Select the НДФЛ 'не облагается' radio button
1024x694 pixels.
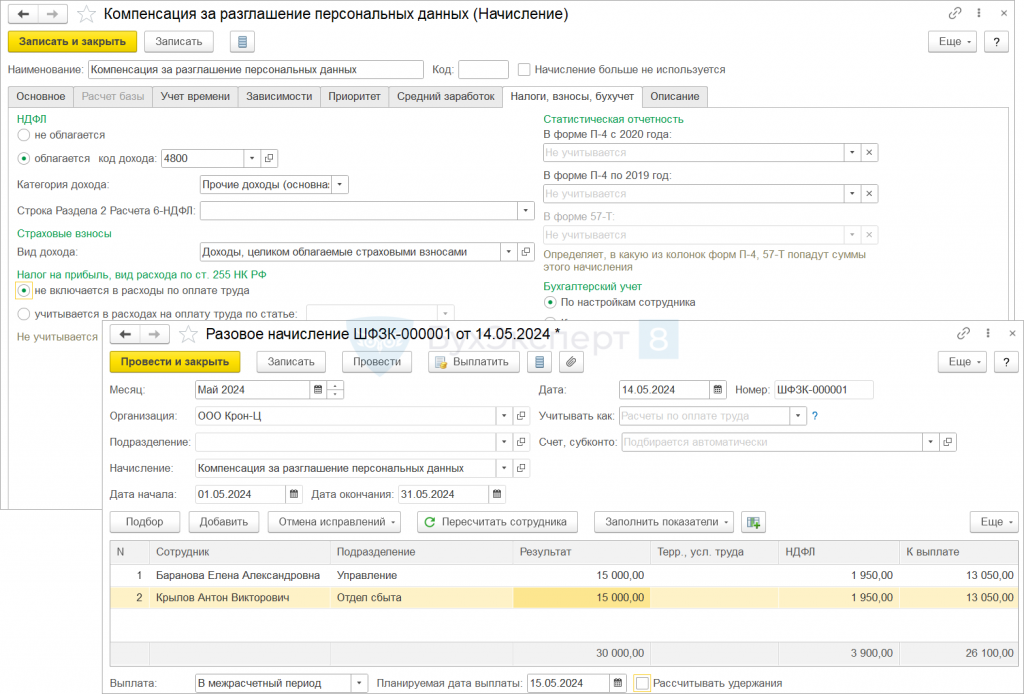[24, 134]
